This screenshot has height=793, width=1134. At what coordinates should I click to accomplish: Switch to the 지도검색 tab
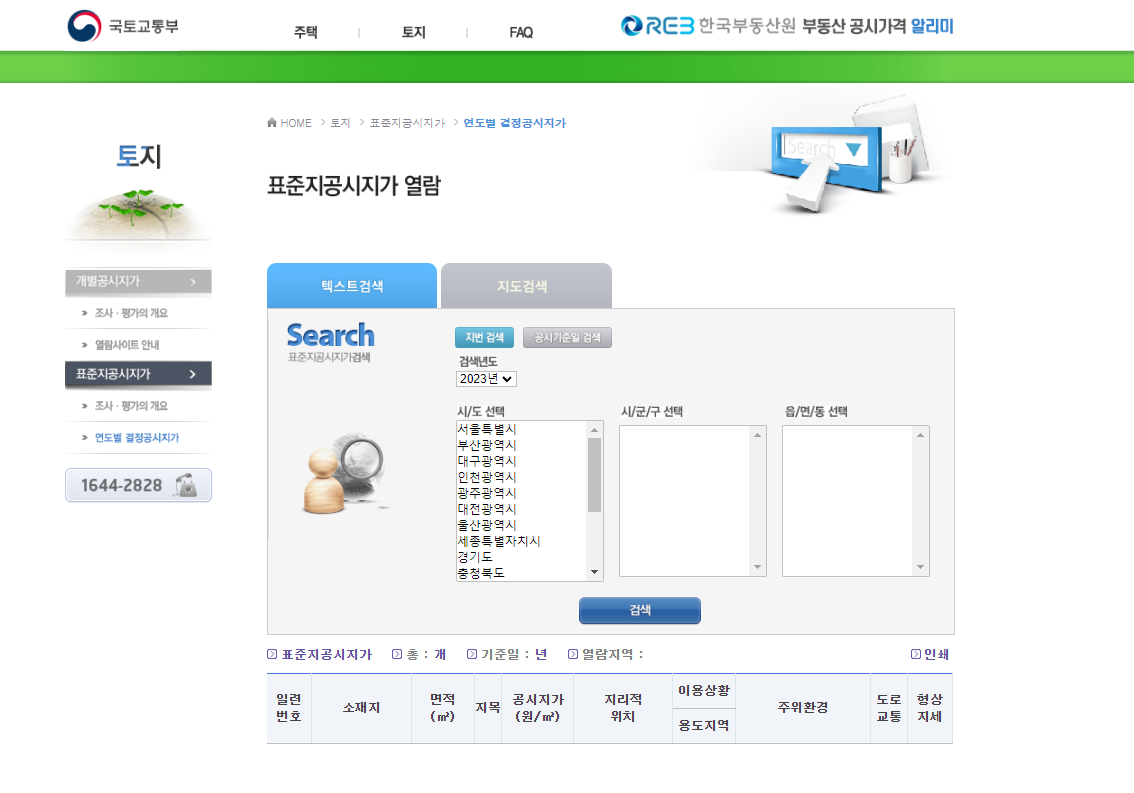pyautogui.click(x=525, y=285)
